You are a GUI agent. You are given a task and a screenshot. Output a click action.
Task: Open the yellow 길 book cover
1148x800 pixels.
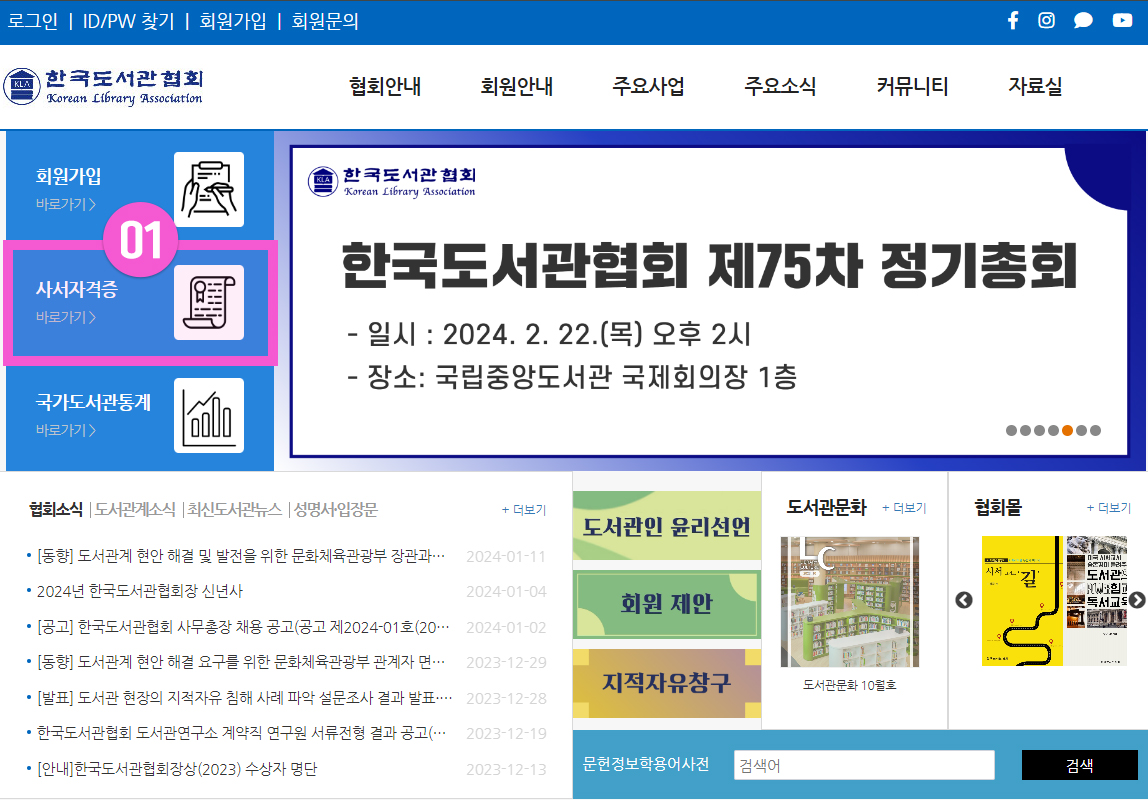(x=1022, y=601)
